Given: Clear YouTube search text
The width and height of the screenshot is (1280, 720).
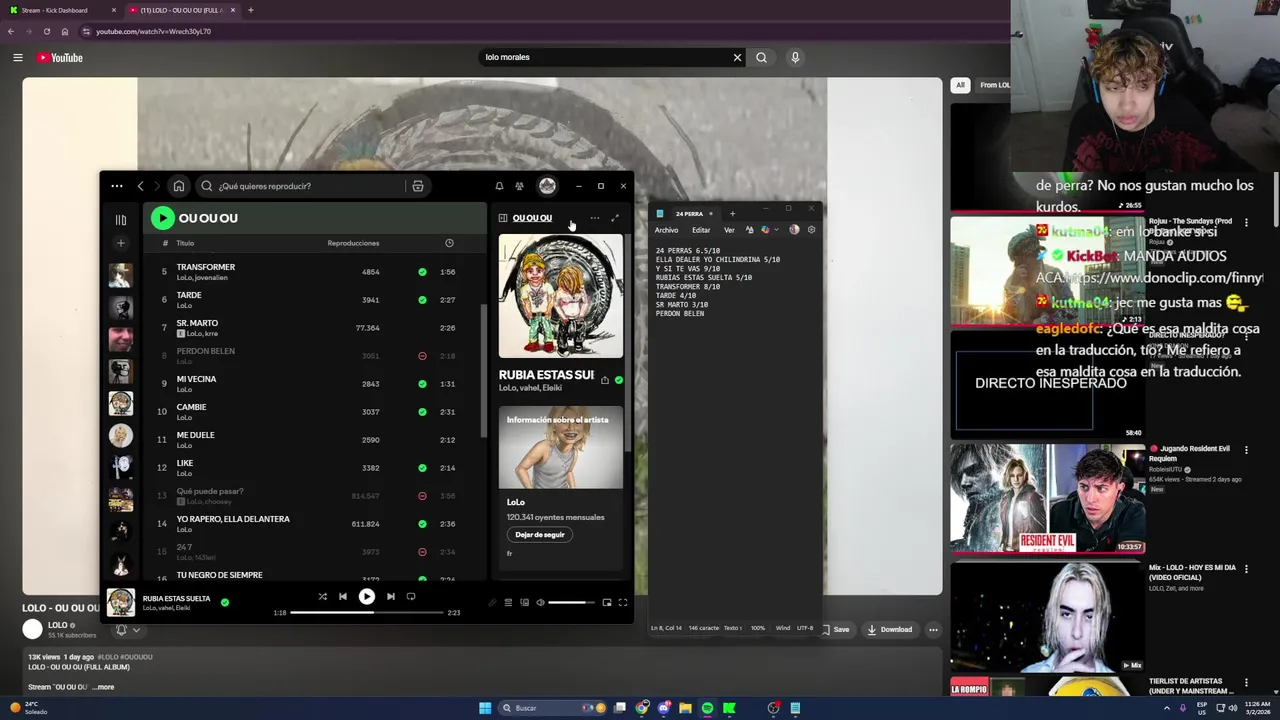Looking at the screenshot, I should (x=738, y=58).
